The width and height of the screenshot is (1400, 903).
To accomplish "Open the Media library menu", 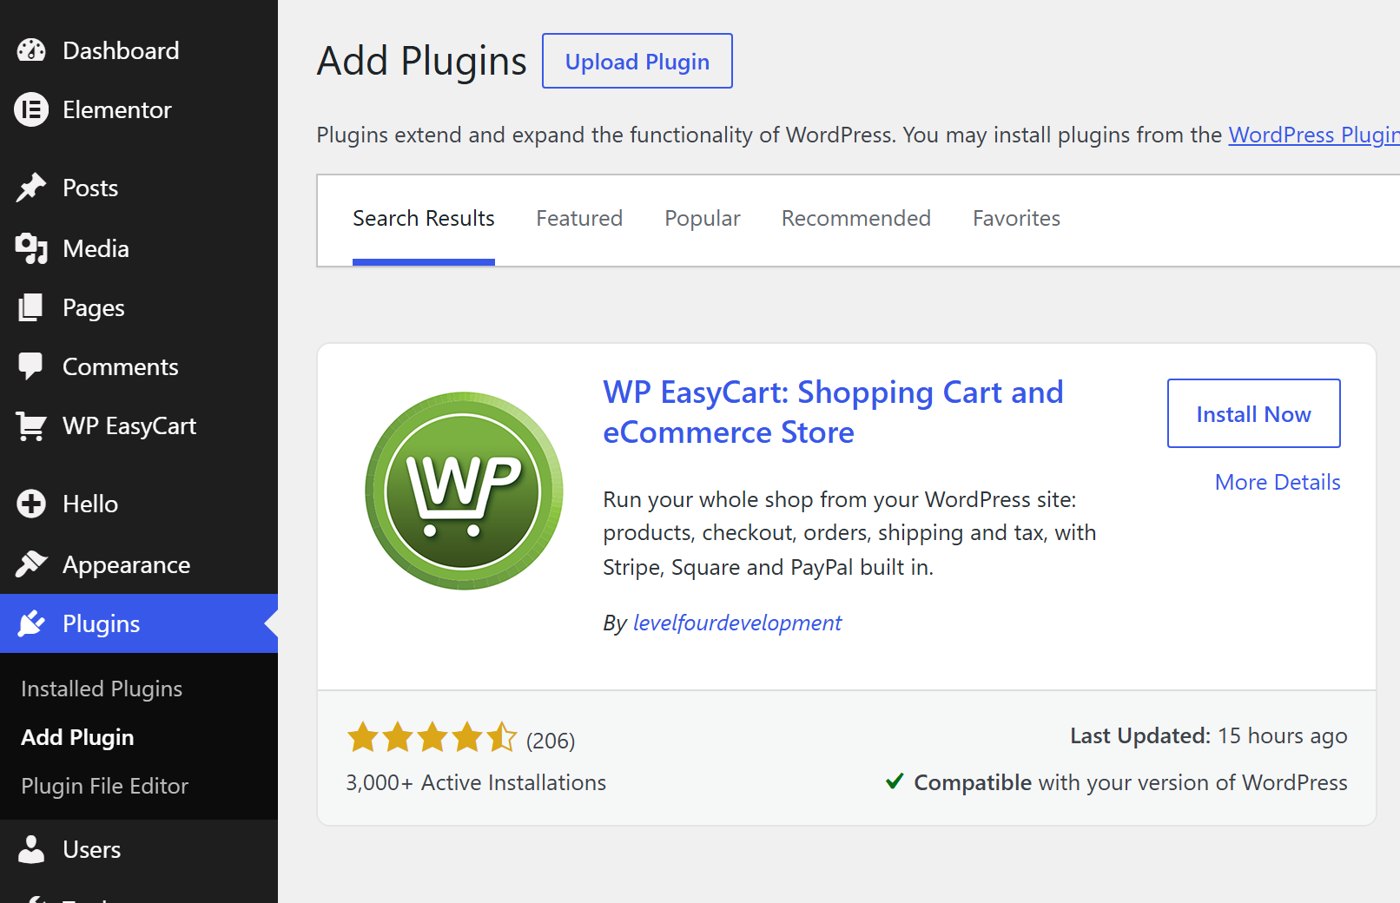I will [96, 248].
